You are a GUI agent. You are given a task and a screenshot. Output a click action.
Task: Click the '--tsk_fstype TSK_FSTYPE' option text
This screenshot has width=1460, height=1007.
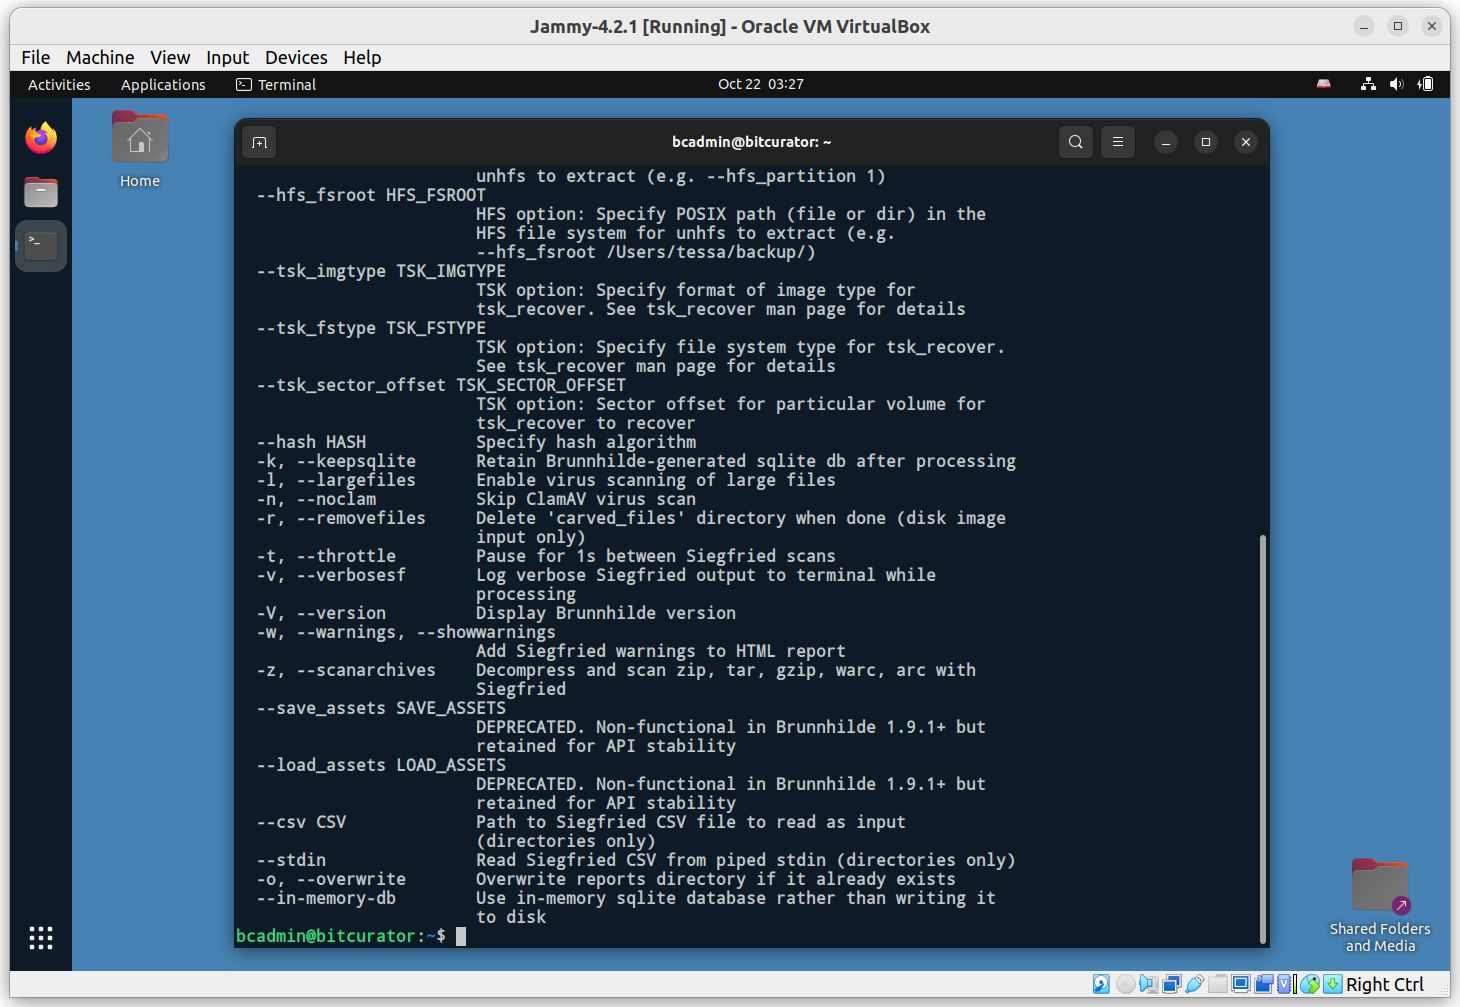tap(371, 328)
